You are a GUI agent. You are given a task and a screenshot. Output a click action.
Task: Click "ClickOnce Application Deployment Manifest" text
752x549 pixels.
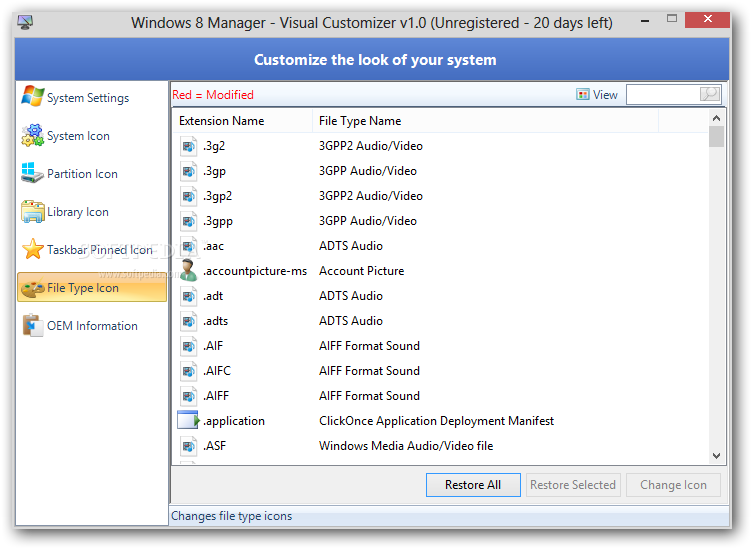pyautogui.click(x=436, y=421)
